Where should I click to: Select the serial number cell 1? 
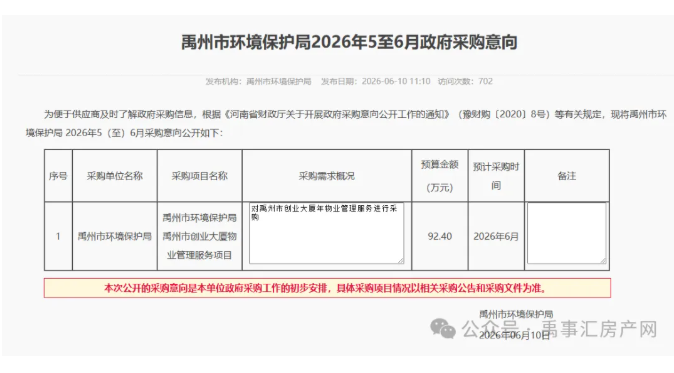point(58,236)
